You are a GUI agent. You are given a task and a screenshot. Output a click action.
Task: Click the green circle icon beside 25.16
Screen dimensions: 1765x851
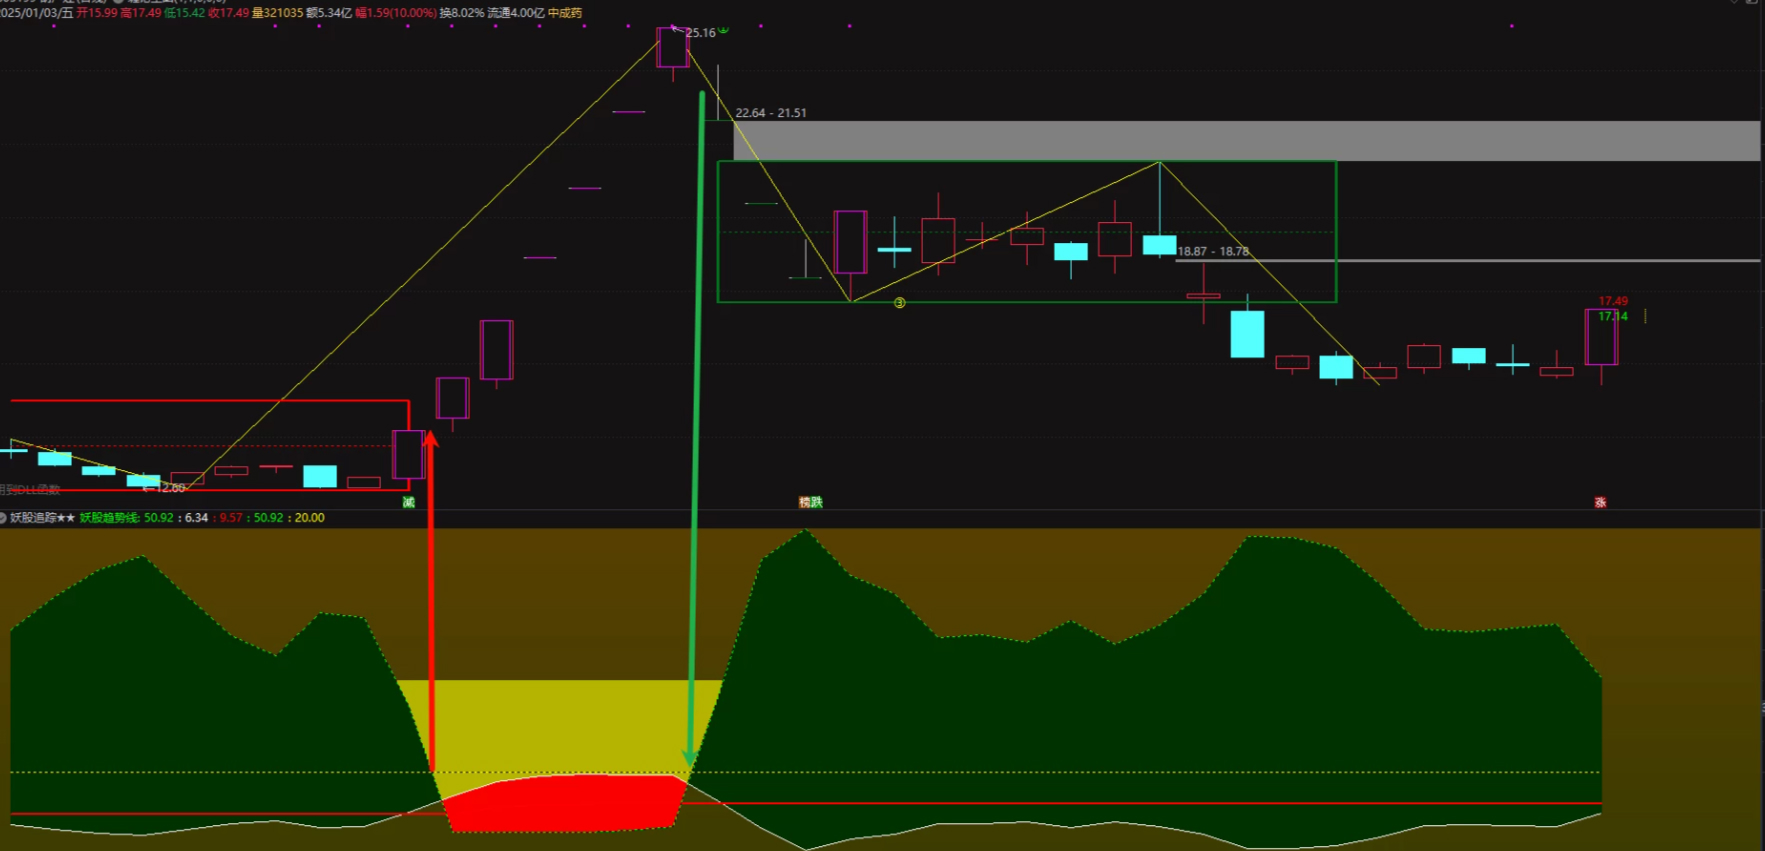coord(723,30)
